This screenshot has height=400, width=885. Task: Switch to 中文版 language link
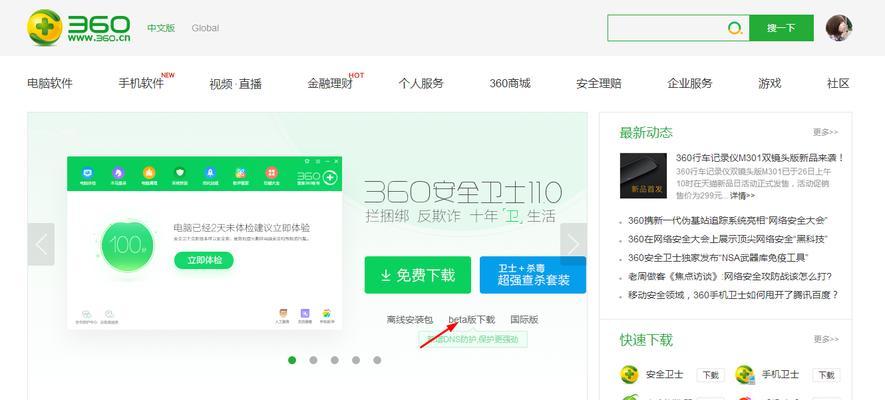click(161, 28)
